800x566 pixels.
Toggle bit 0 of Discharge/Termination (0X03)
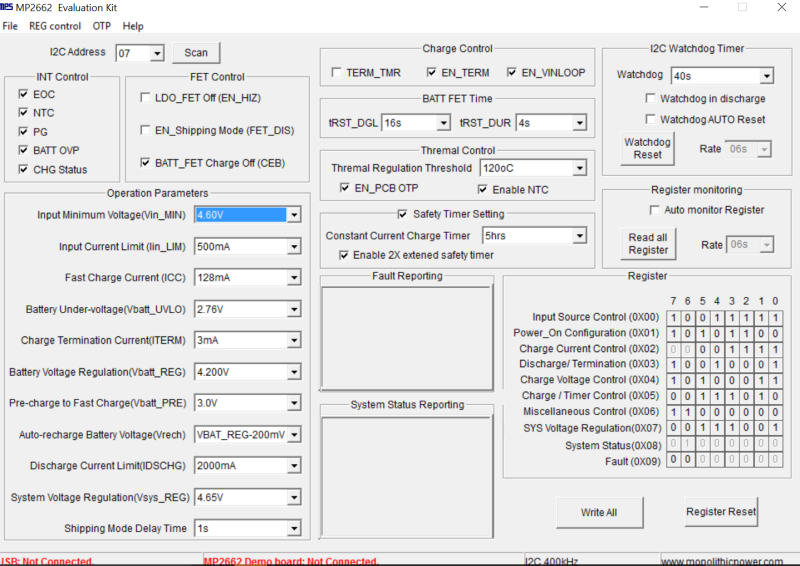pos(775,365)
